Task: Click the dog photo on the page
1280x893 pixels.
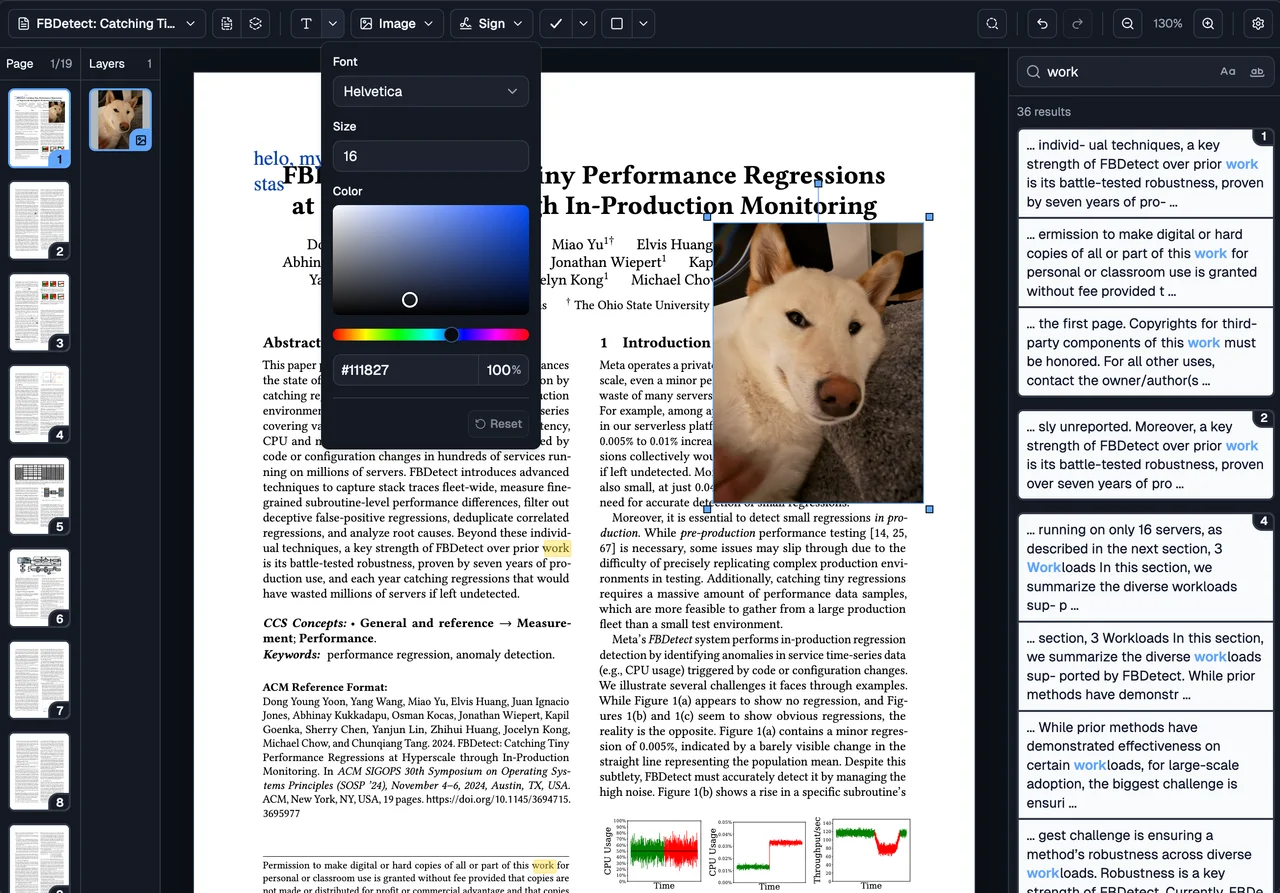Action: click(x=818, y=362)
